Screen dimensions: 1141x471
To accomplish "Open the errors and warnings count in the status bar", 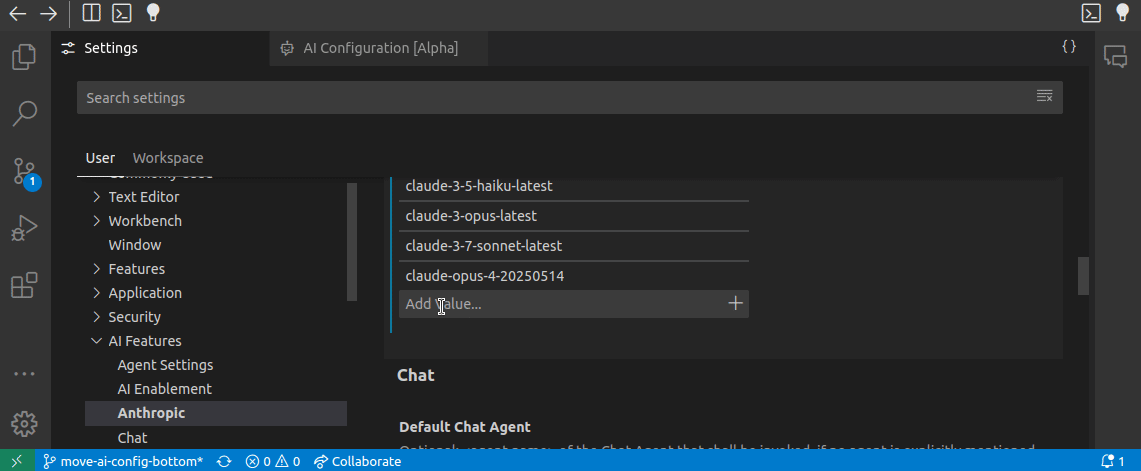I will pos(272,461).
